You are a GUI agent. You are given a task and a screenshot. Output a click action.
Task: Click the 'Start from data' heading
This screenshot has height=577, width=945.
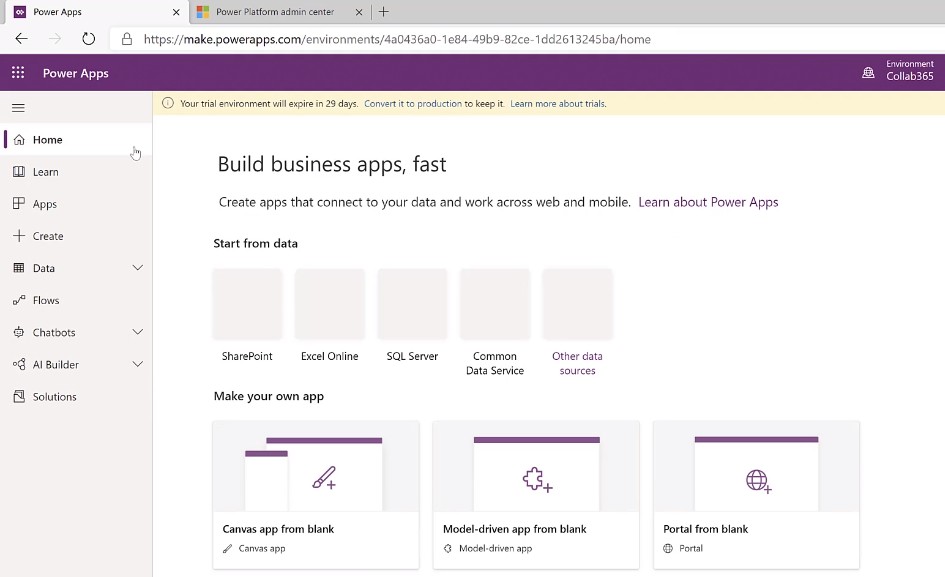pyautogui.click(x=256, y=244)
